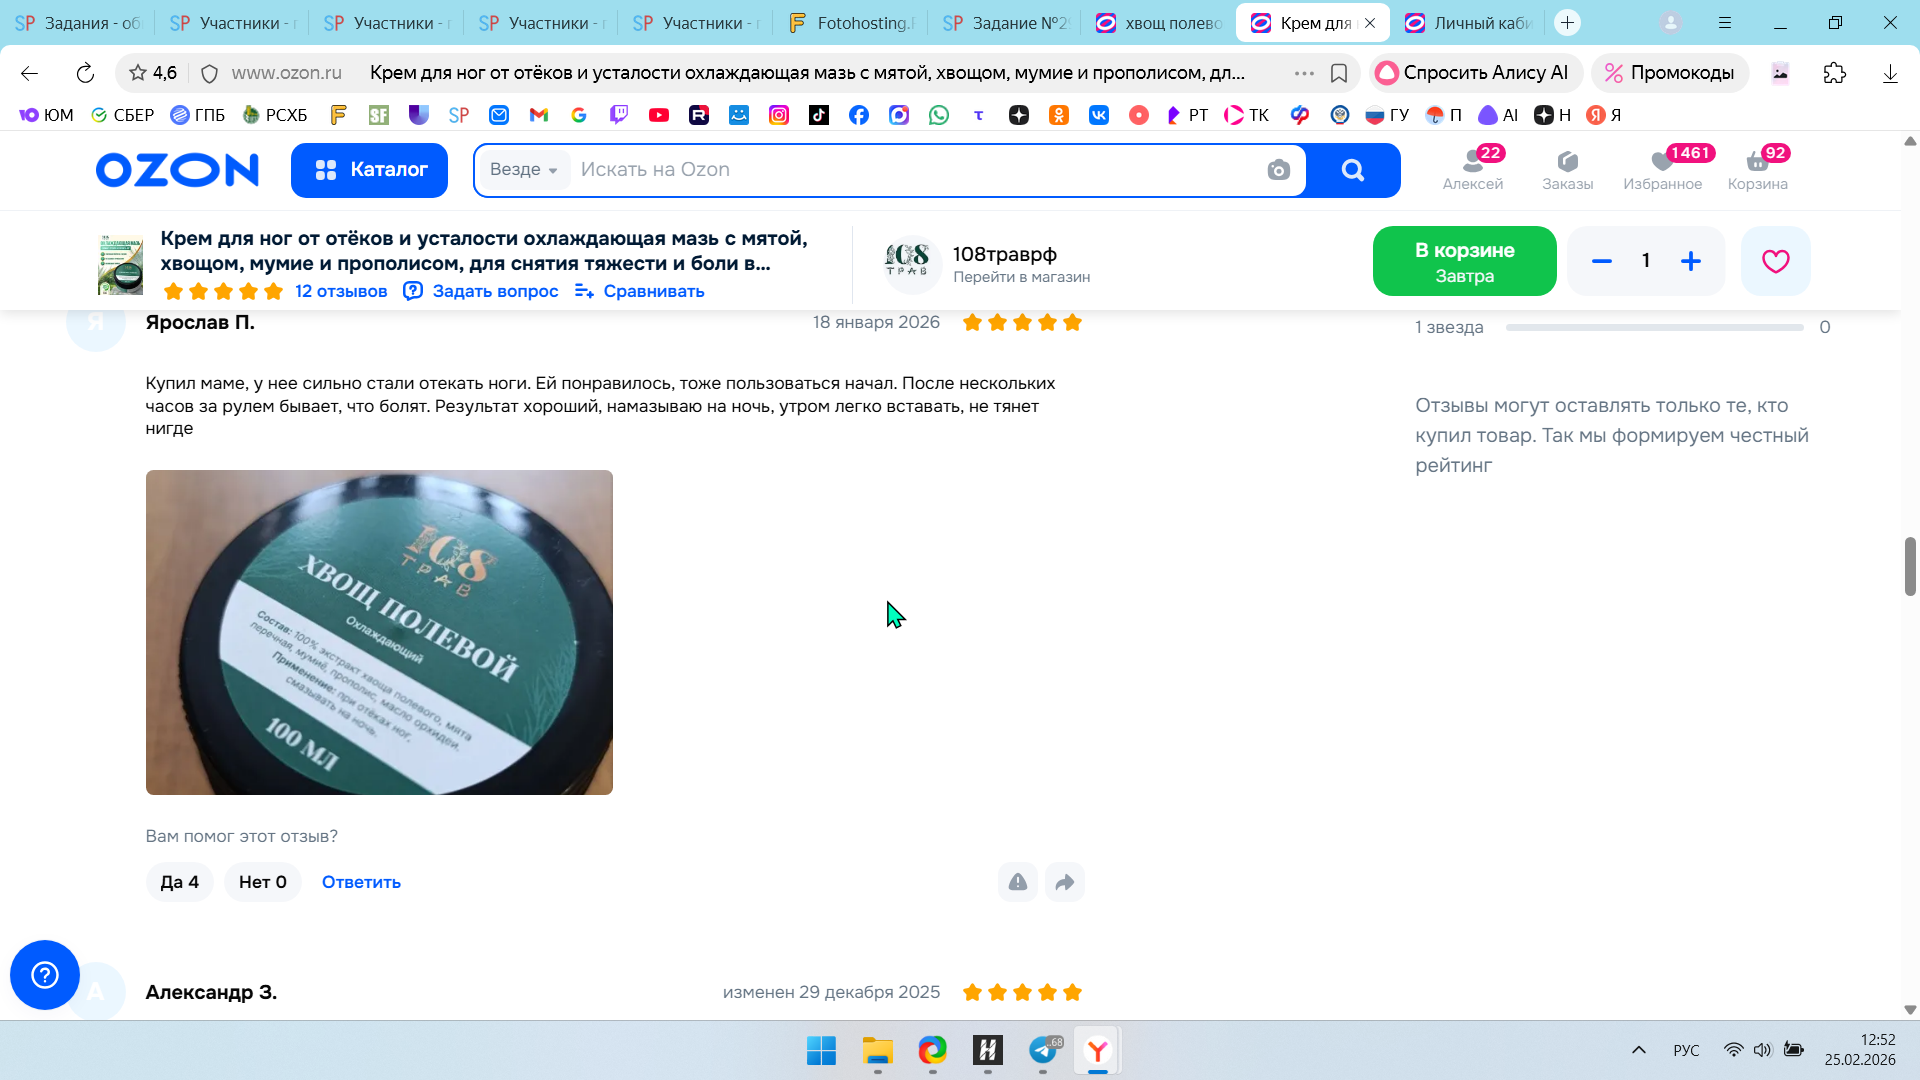This screenshot has height=1080, width=1920.
Task: Switch to the Личный кабинет browser tab
Action: (x=1469, y=23)
